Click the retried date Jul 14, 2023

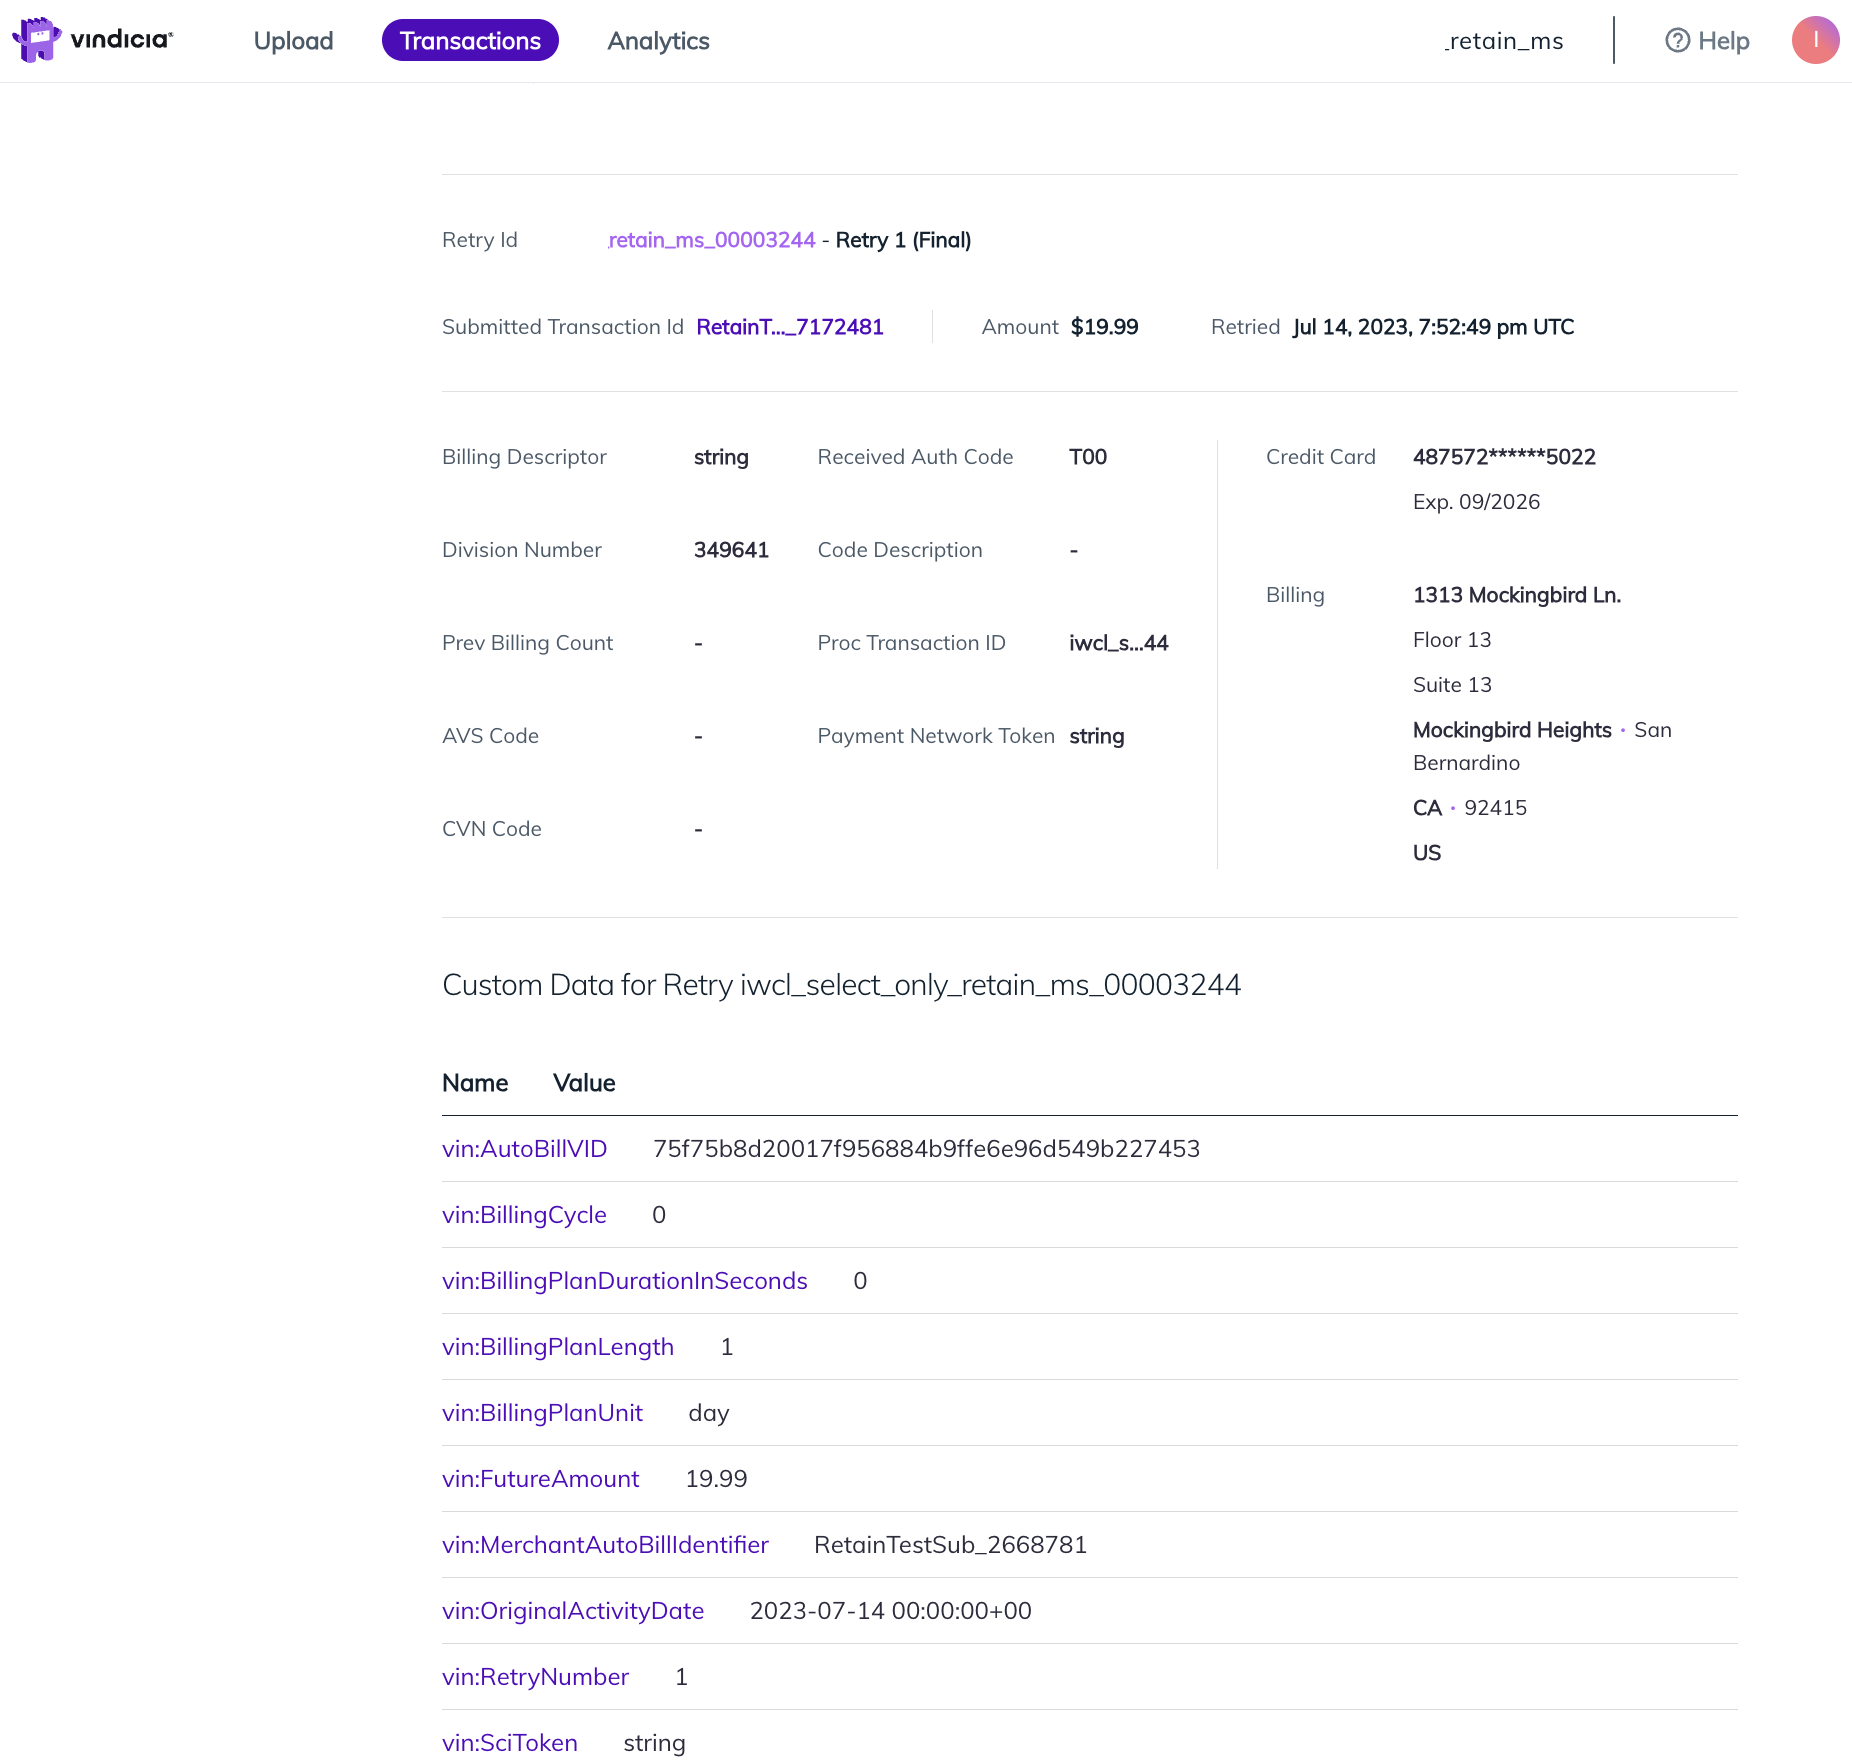point(1433,327)
